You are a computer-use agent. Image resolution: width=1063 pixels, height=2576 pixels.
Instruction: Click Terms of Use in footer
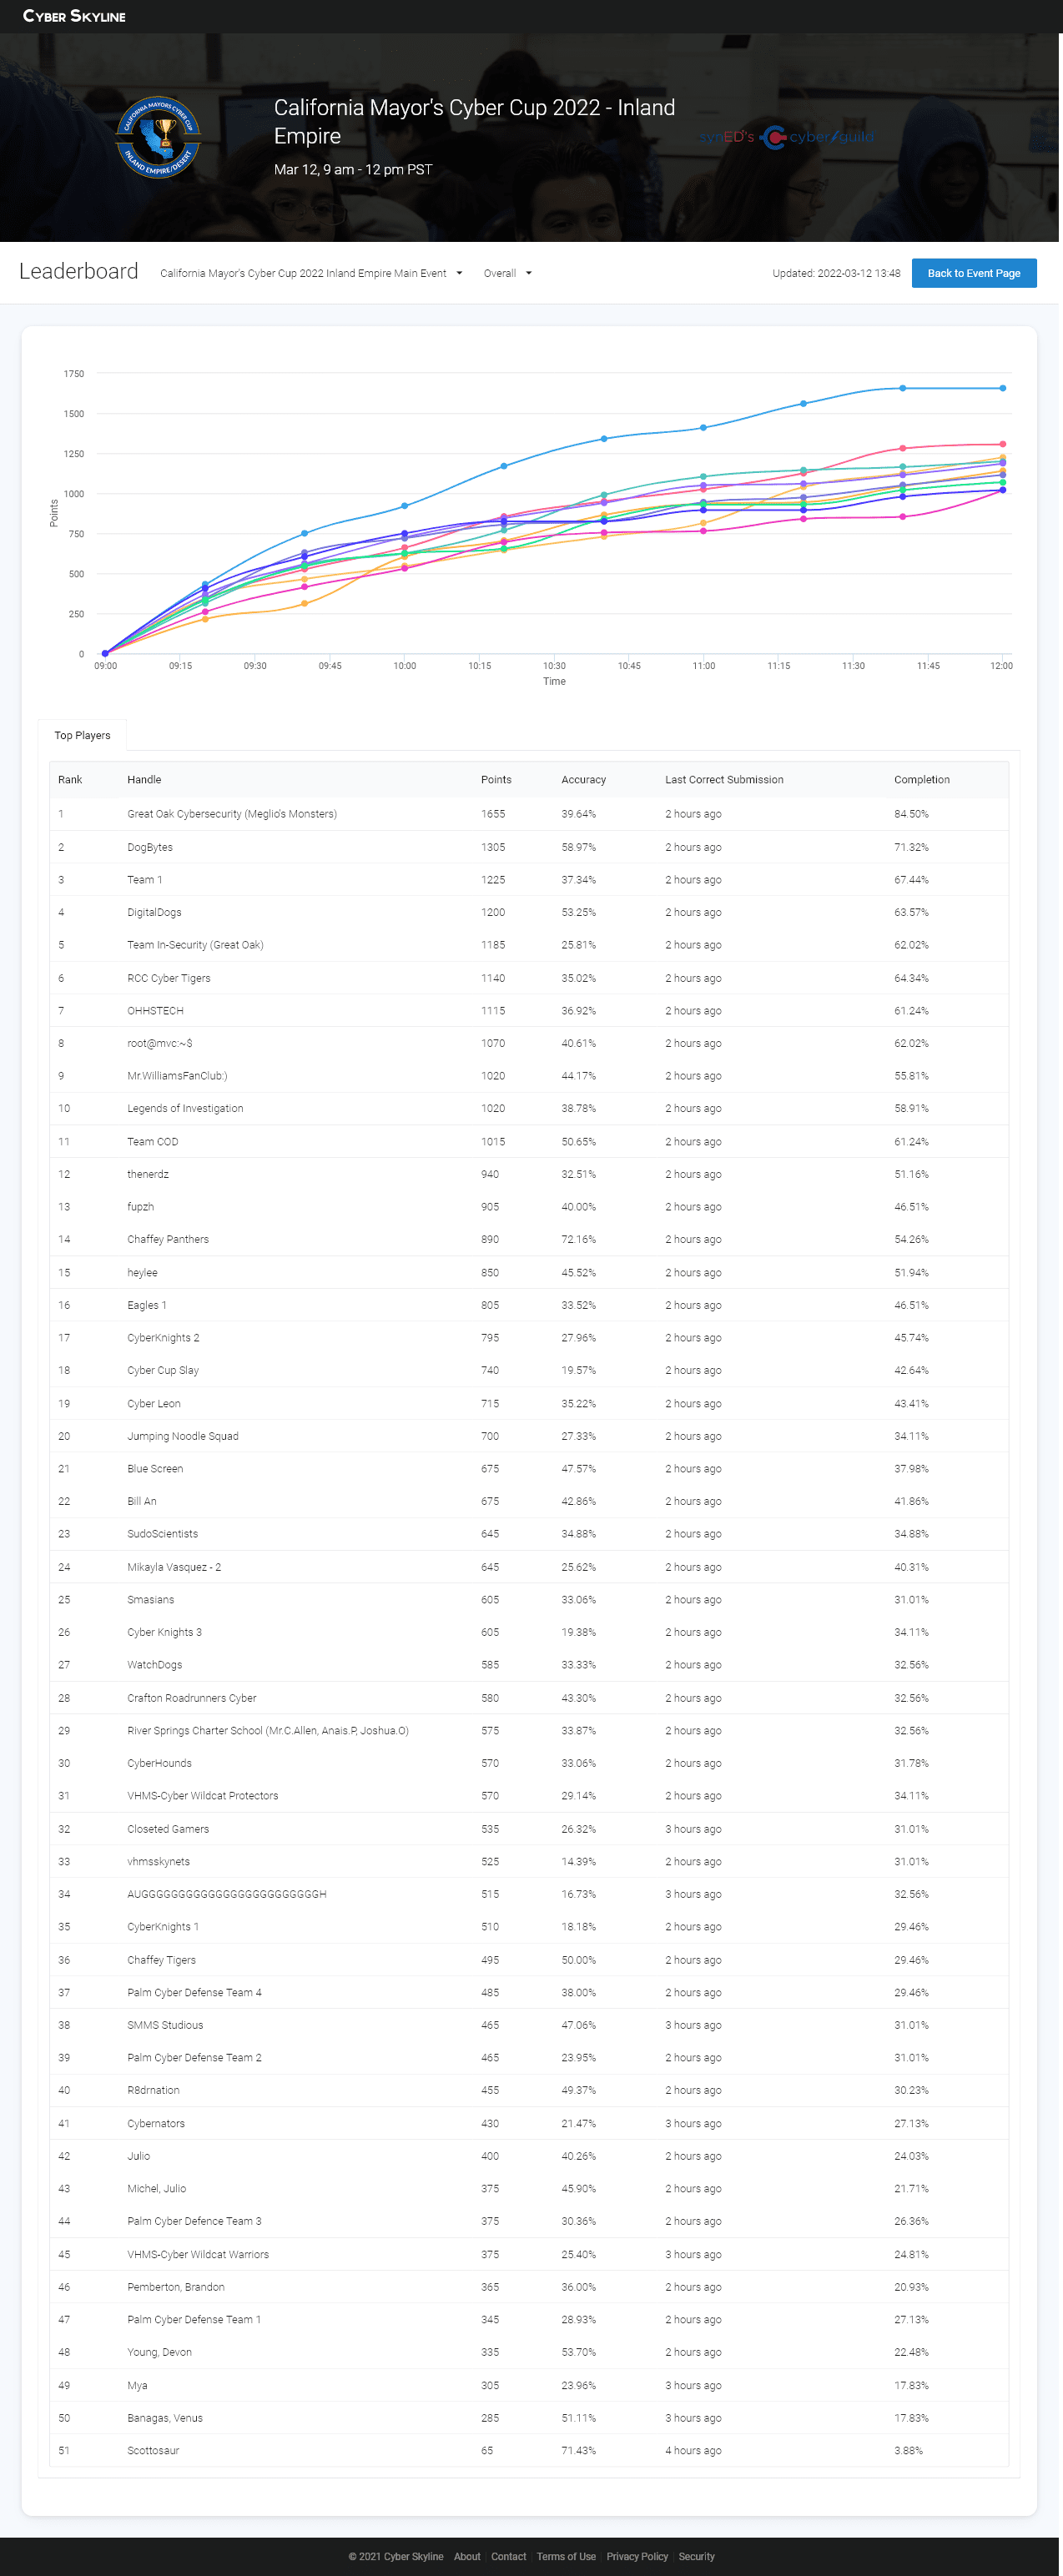pos(566,2556)
